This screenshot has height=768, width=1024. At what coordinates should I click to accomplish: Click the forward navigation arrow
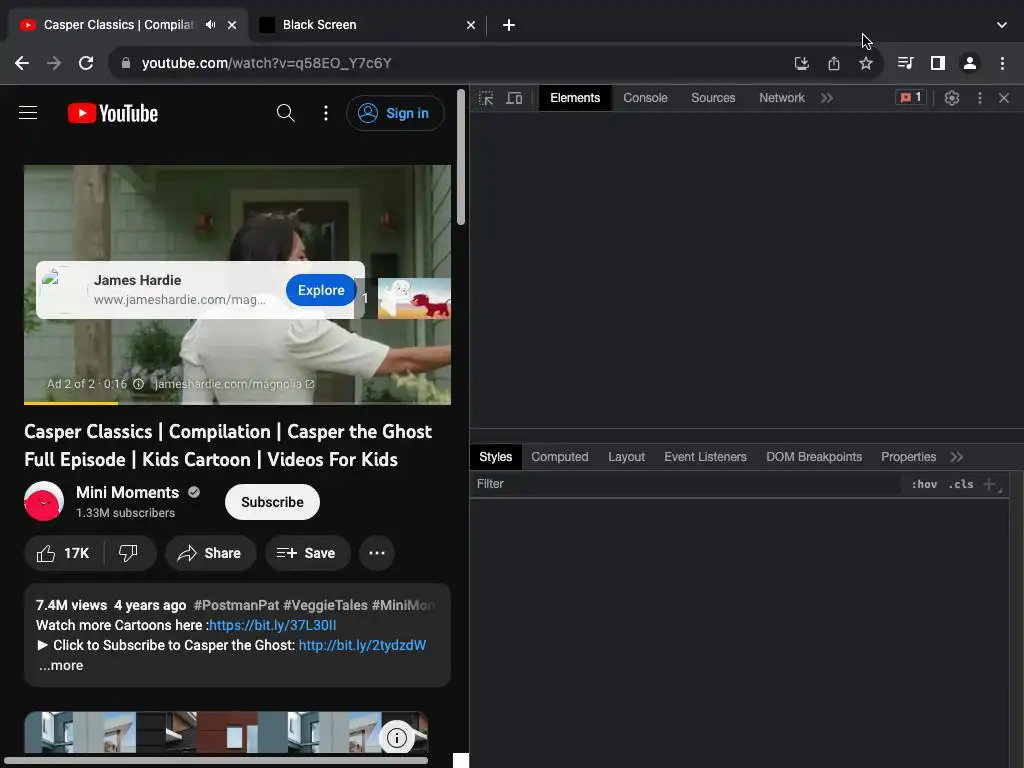(54, 63)
